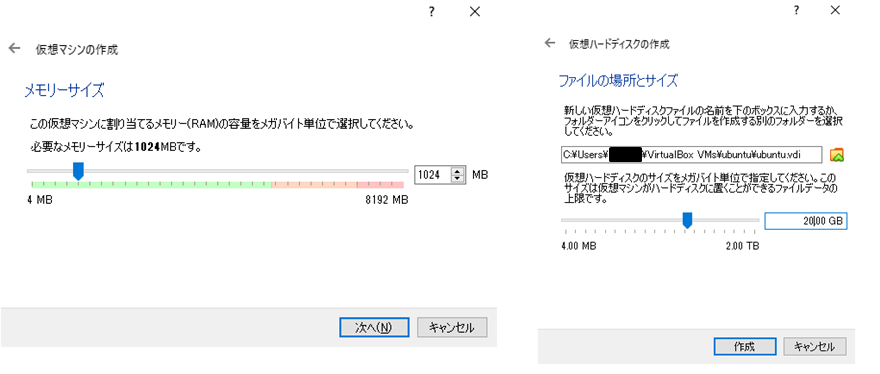Click the 2.00 TB maximum label

pos(741,246)
